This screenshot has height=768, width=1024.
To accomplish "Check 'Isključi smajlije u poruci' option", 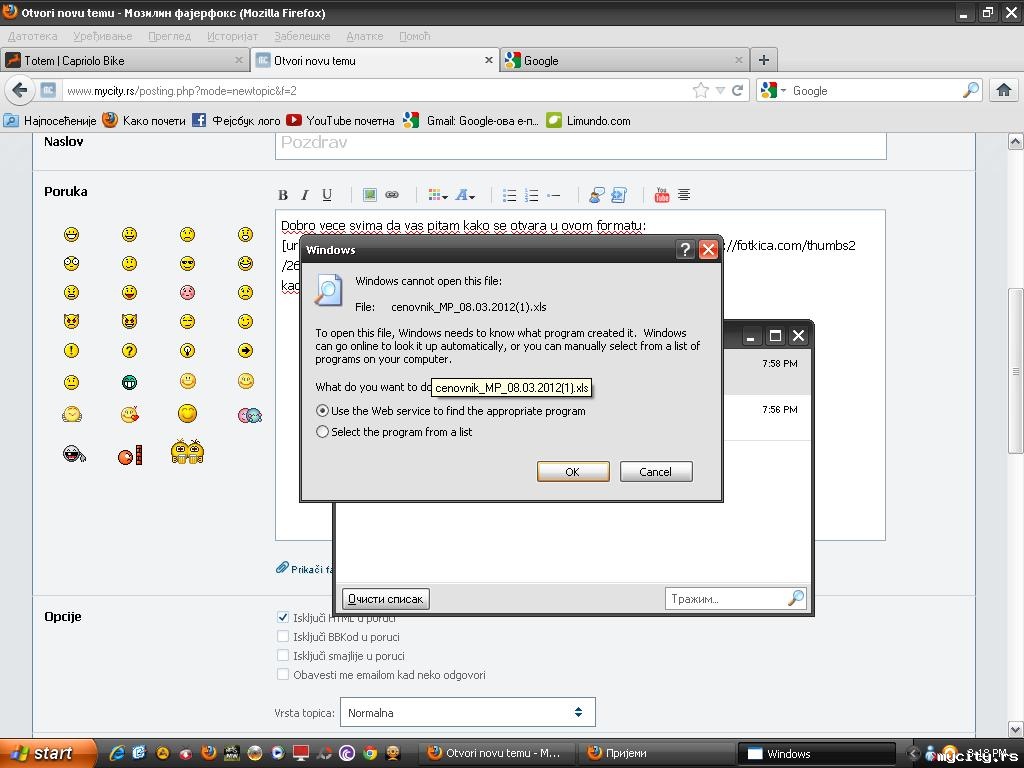I will (283, 655).
